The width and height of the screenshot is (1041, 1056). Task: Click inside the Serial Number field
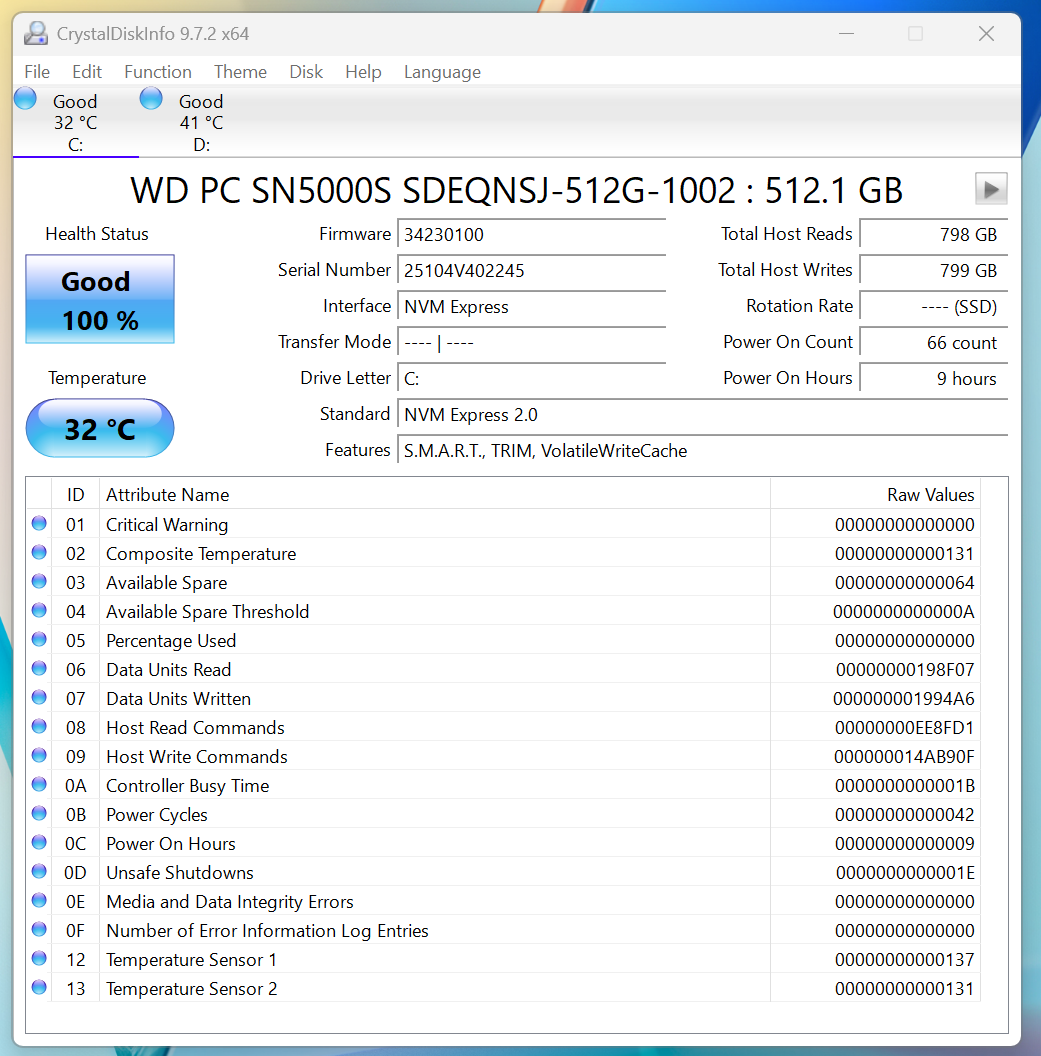click(530, 271)
